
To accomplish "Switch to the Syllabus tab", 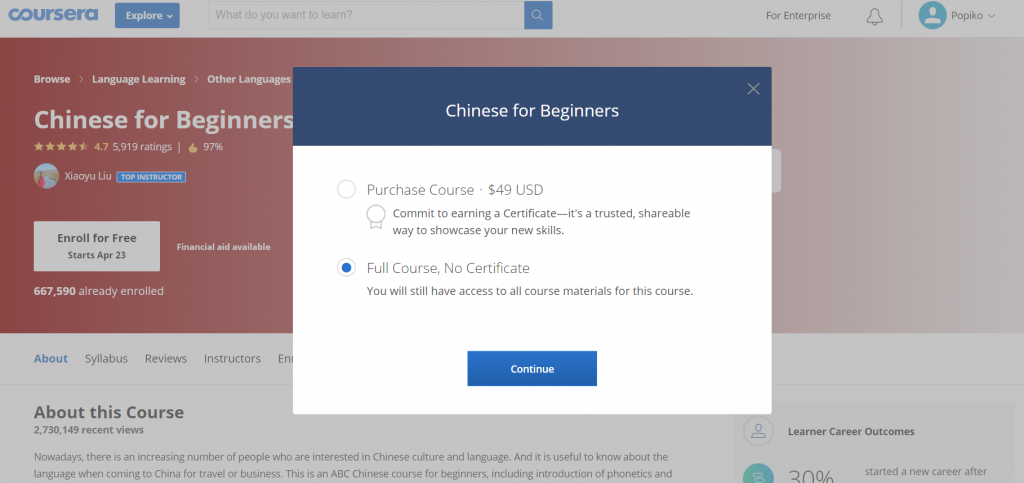I will [x=106, y=358].
